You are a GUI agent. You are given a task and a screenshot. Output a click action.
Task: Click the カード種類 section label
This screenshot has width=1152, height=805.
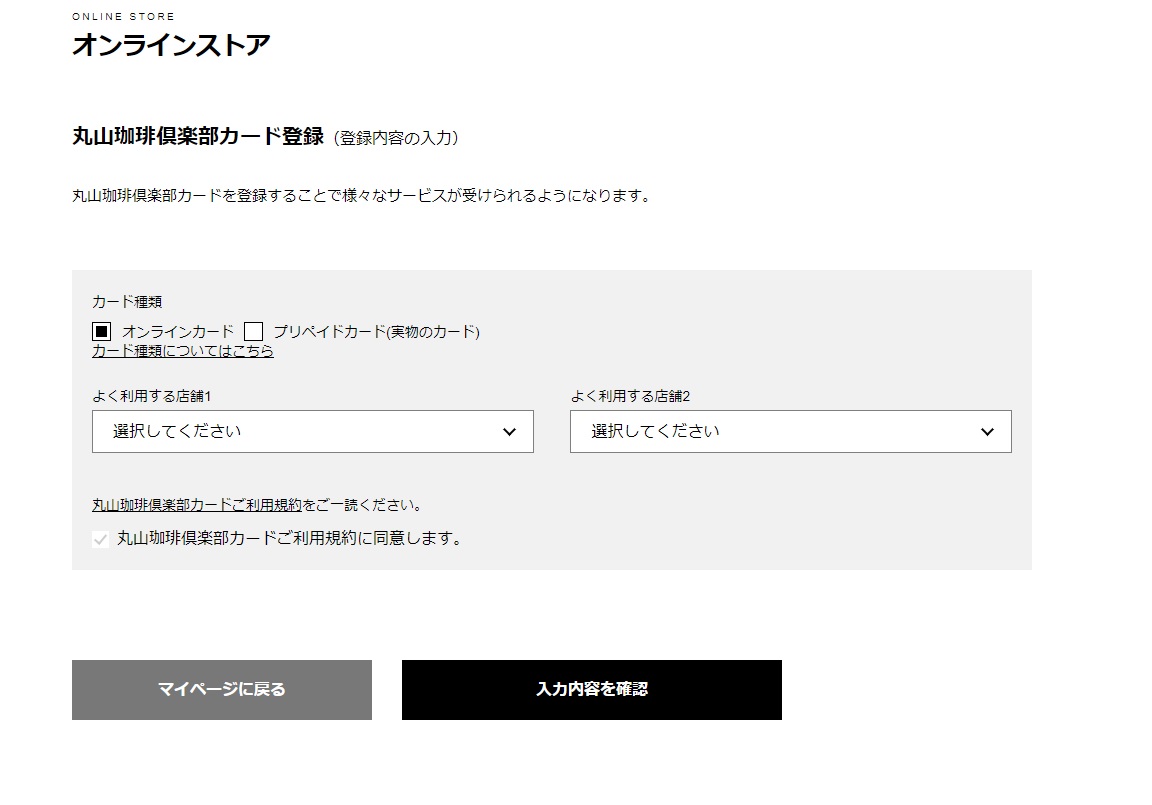[127, 301]
